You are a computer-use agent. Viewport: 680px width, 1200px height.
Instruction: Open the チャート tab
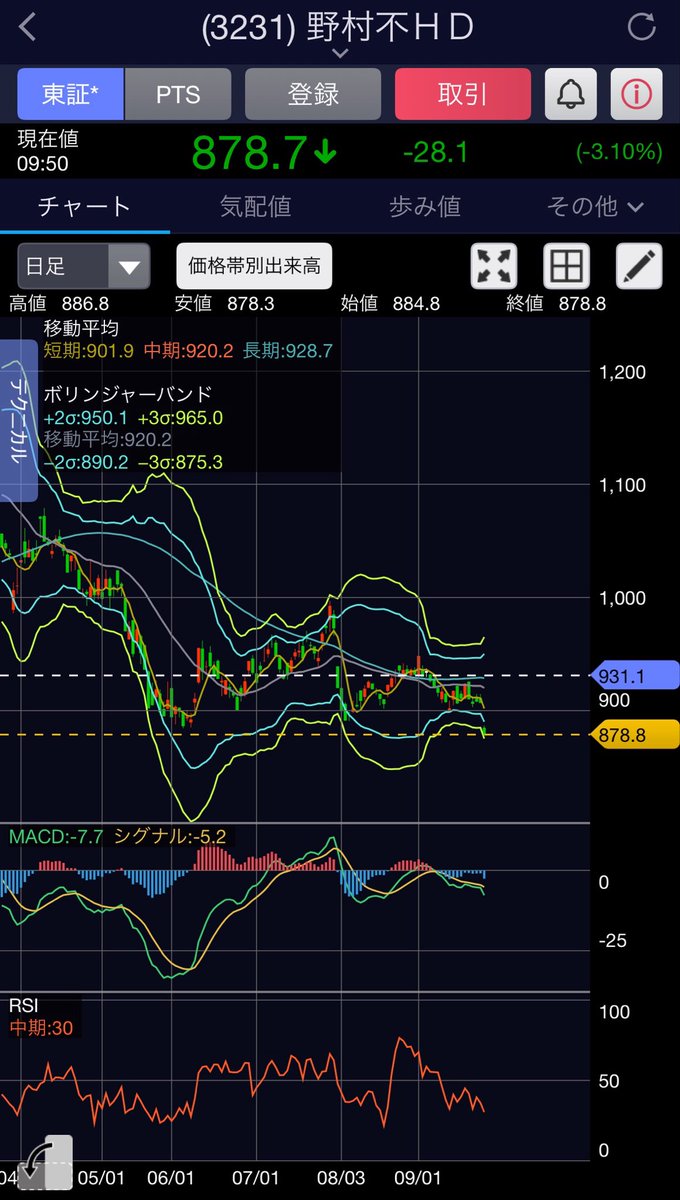click(x=84, y=207)
